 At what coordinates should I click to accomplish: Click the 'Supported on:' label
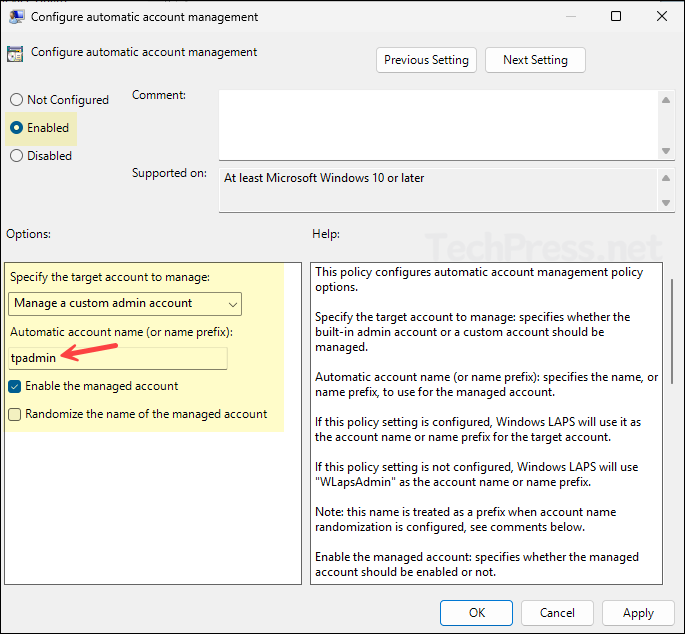click(x=170, y=173)
